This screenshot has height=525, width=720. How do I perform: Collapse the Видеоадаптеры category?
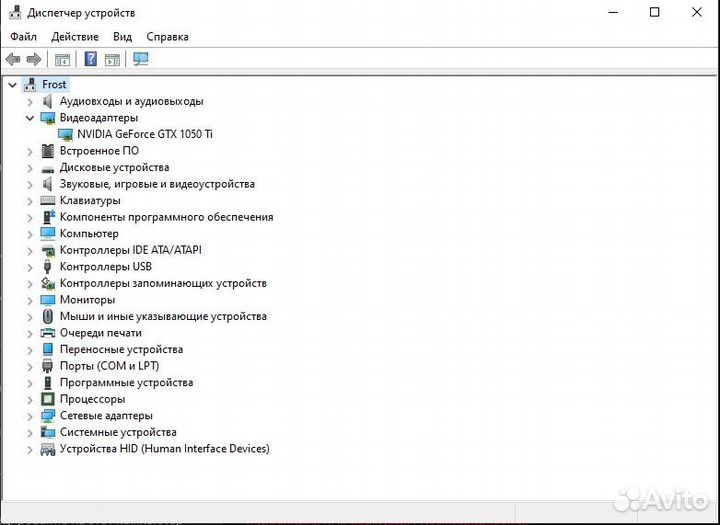coord(30,118)
